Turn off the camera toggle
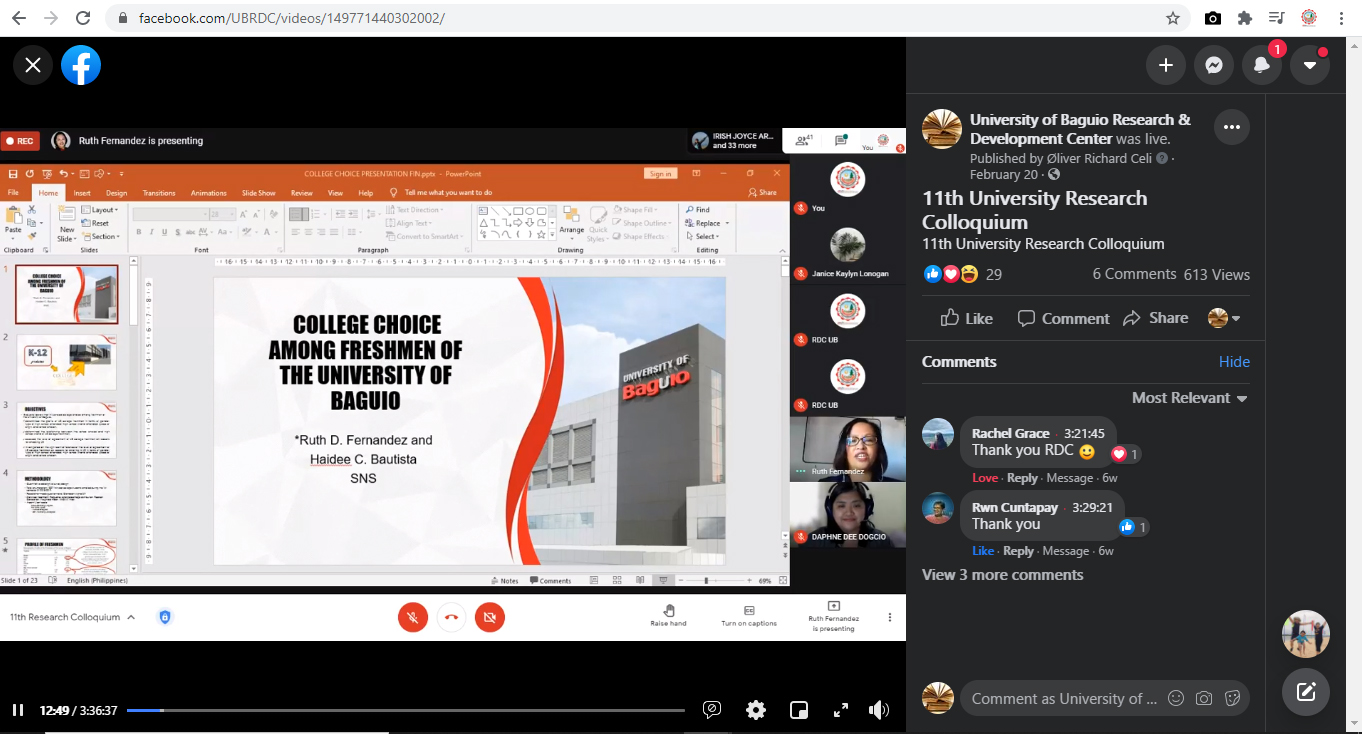 point(490,617)
